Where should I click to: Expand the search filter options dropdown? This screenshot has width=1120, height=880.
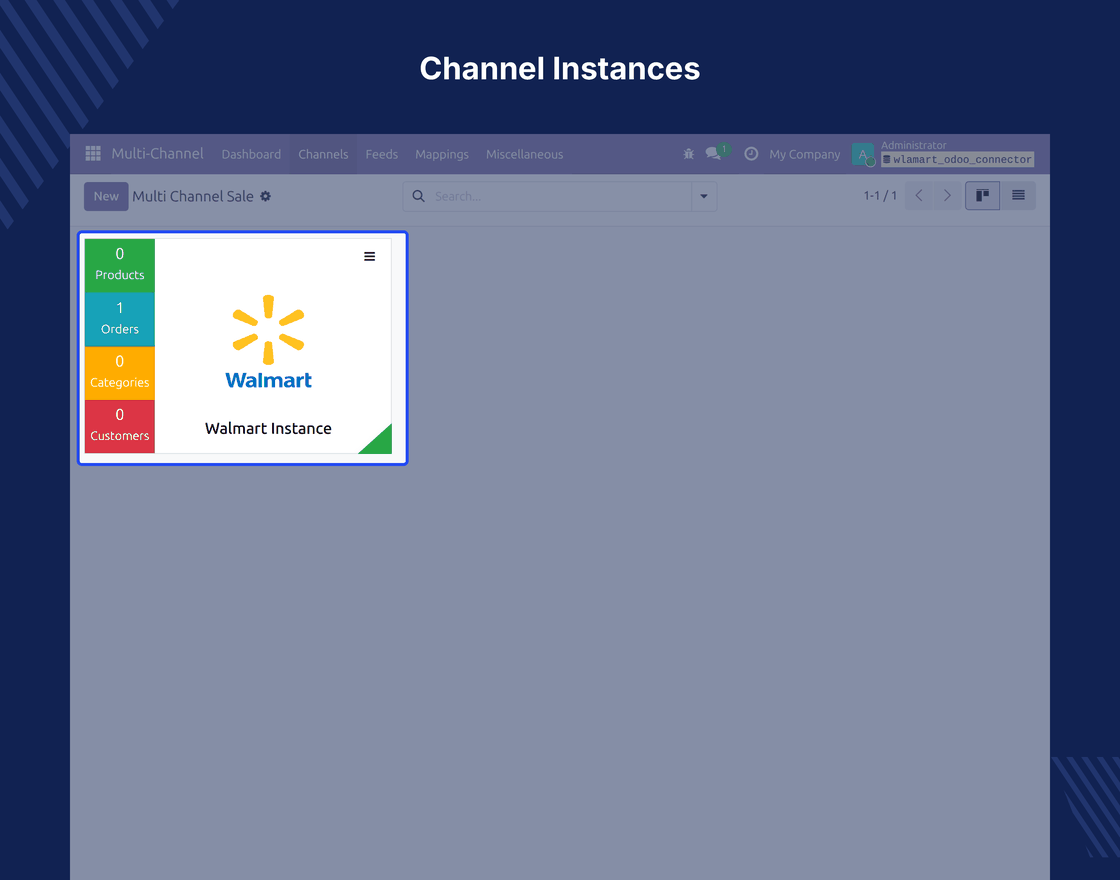[704, 196]
